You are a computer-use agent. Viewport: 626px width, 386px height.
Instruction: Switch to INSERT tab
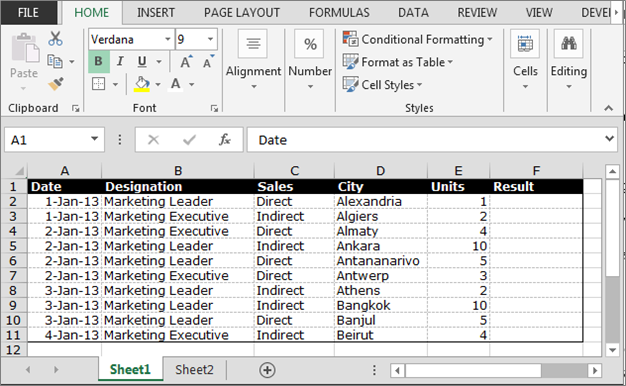pyautogui.click(x=156, y=13)
